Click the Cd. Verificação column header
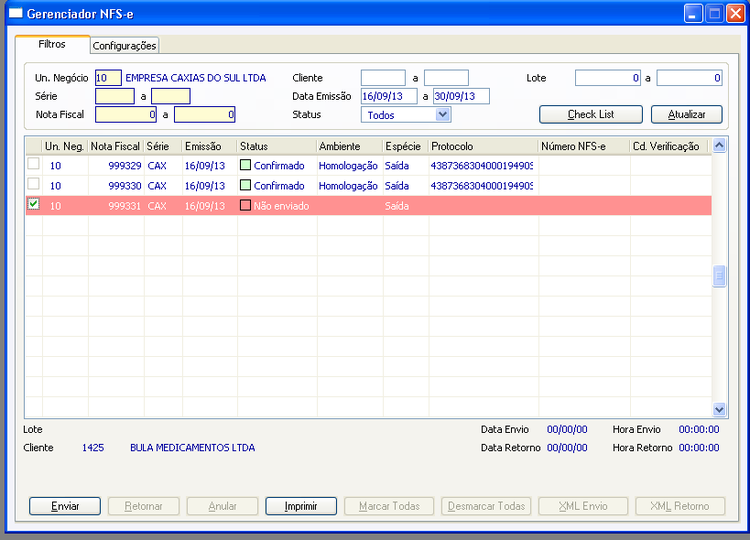Viewport: 750px width, 540px height. [669, 146]
